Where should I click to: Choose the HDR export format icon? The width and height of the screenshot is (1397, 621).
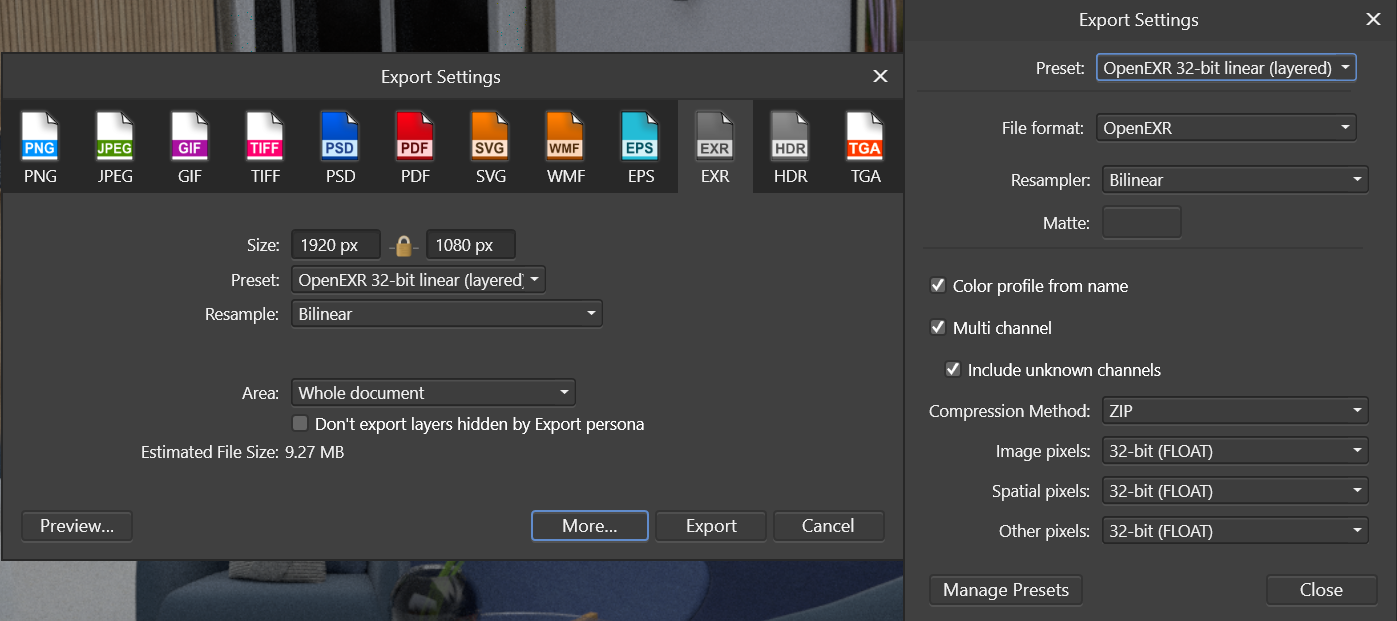[789, 146]
